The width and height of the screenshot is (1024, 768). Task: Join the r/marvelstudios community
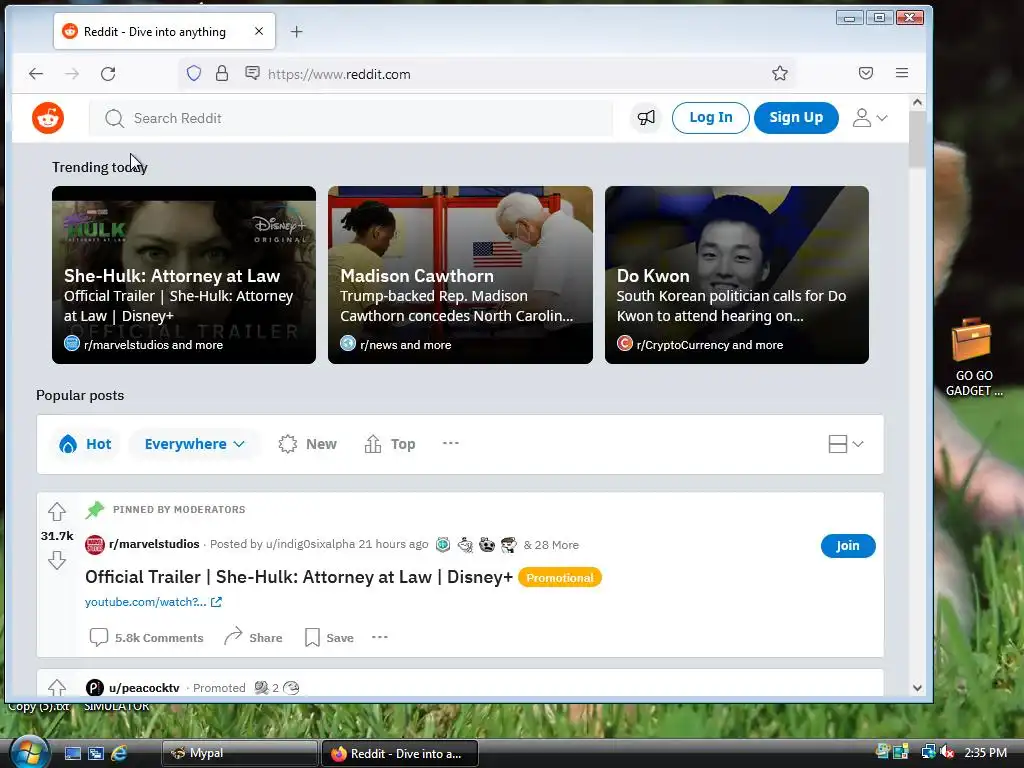click(848, 545)
